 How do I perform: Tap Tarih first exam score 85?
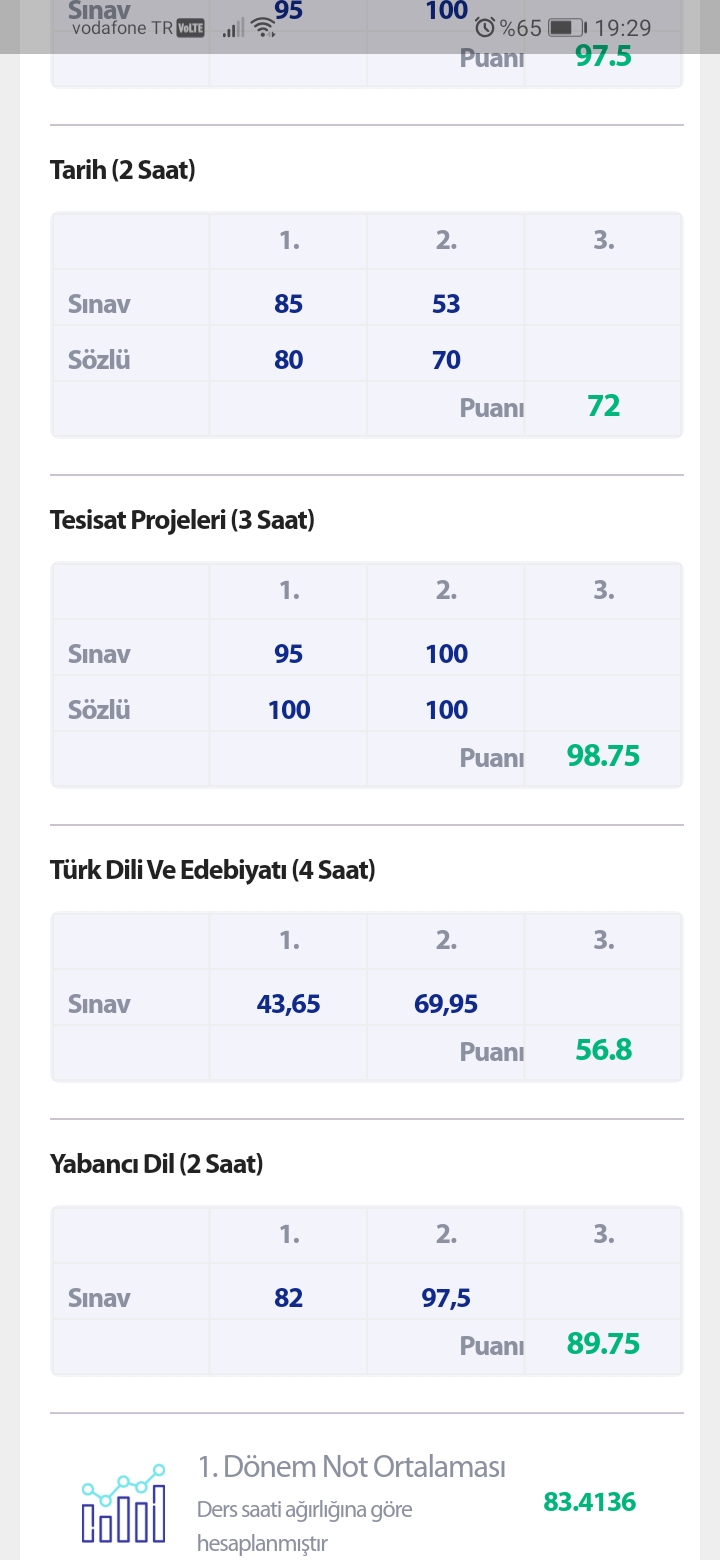click(289, 303)
